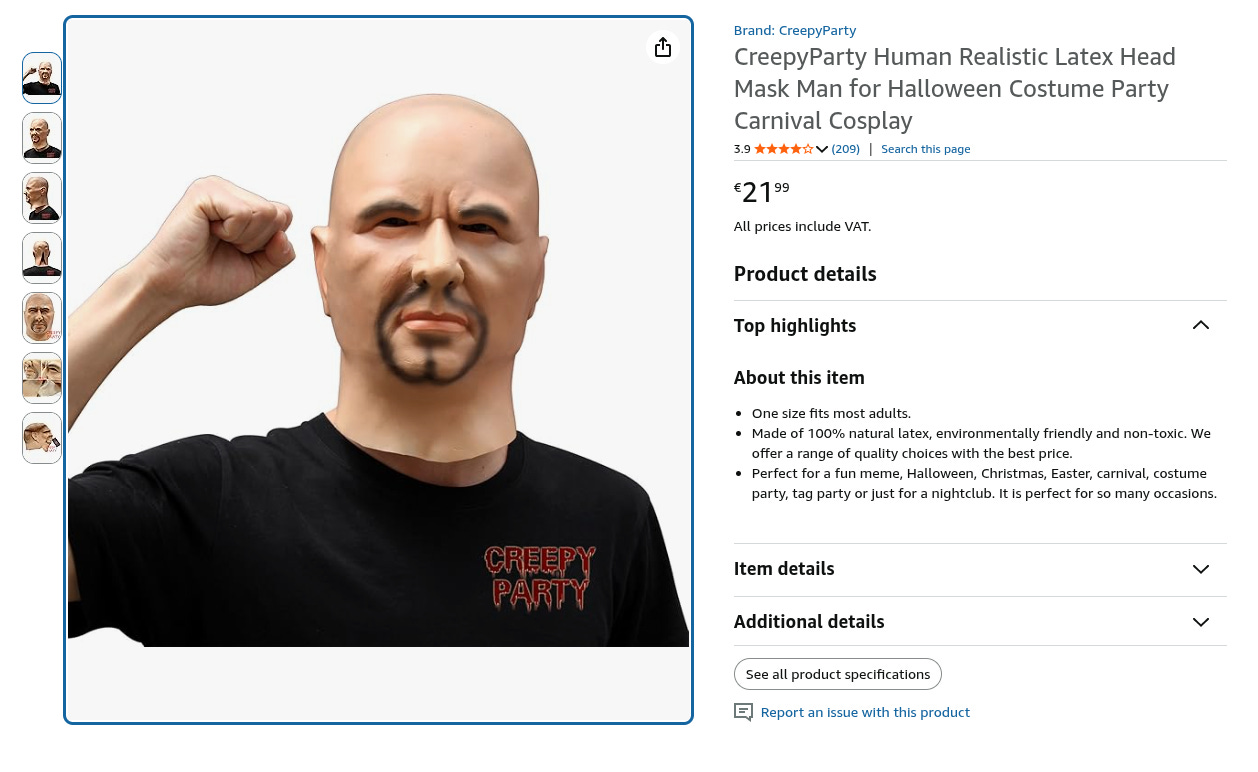Select the second thumbnail front view
Viewport: 1258px width, 772px height.
[42, 138]
